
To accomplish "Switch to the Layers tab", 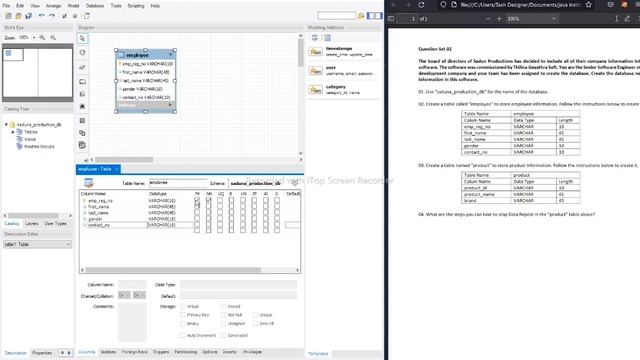I will point(31,224).
